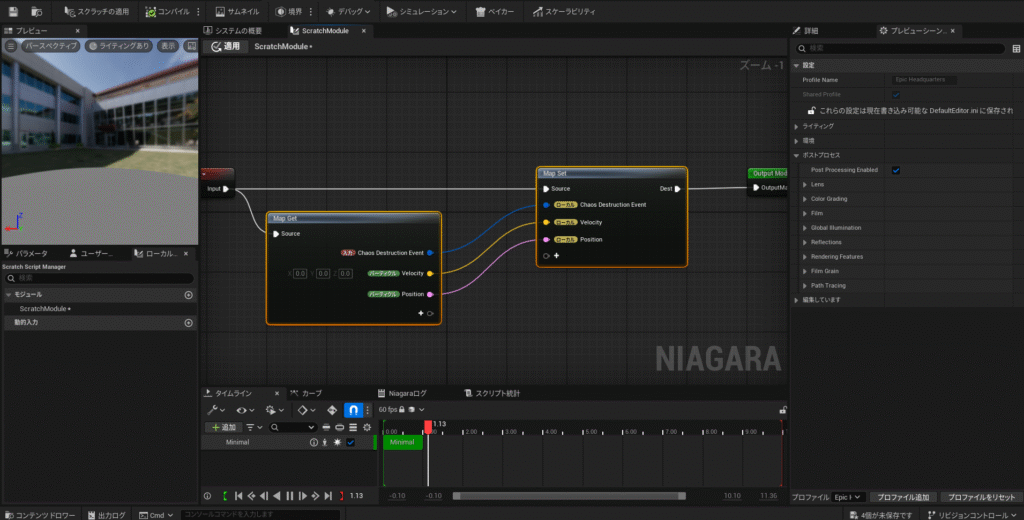Switch to the システムの概要 tab
The width and height of the screenshot is (1024, 520).
pos(233,31)
